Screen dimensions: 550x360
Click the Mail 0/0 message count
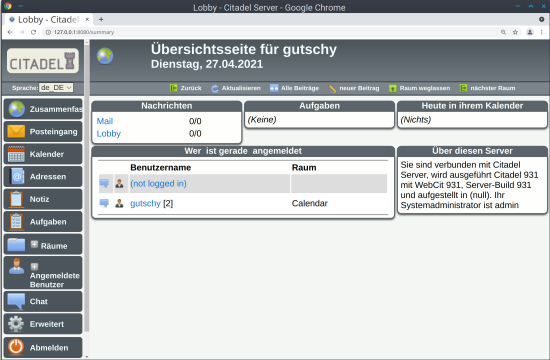[x=195, y=121]
